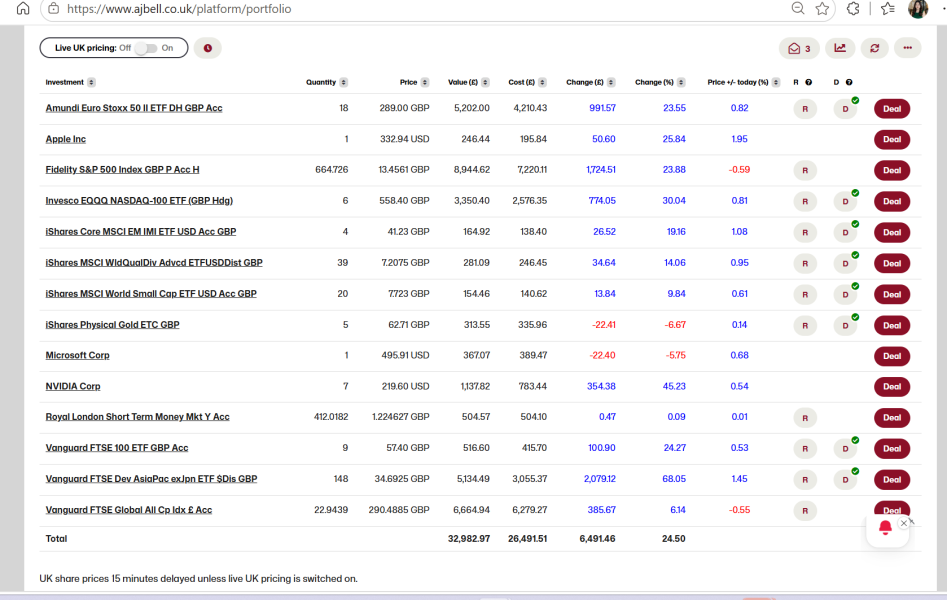Click D button for iShares Core MSCI EM row
The width and height of the screenshot is (947, 600).
846,233
